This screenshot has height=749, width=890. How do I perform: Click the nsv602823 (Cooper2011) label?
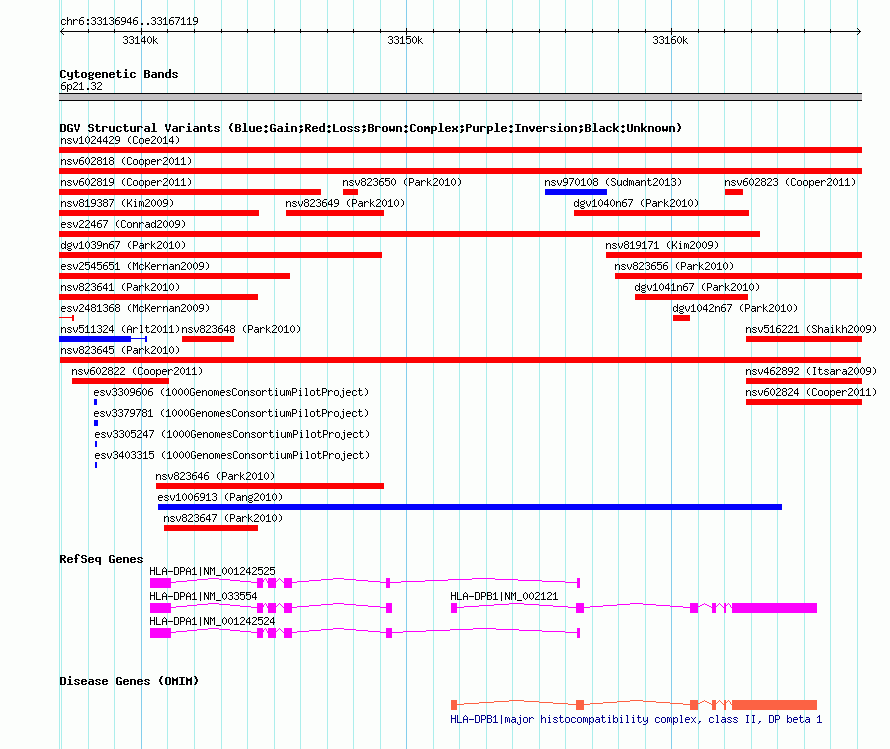[x=790, y=182]
